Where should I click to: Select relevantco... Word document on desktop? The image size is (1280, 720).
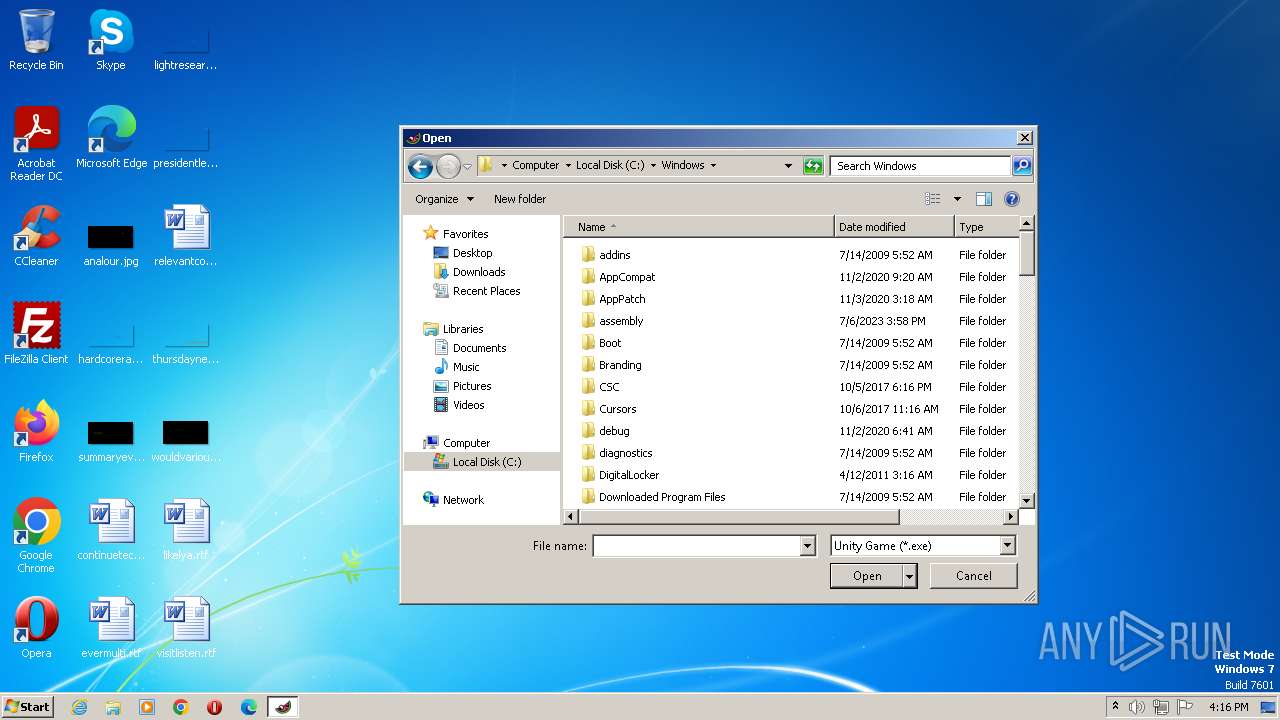[185, 236]
